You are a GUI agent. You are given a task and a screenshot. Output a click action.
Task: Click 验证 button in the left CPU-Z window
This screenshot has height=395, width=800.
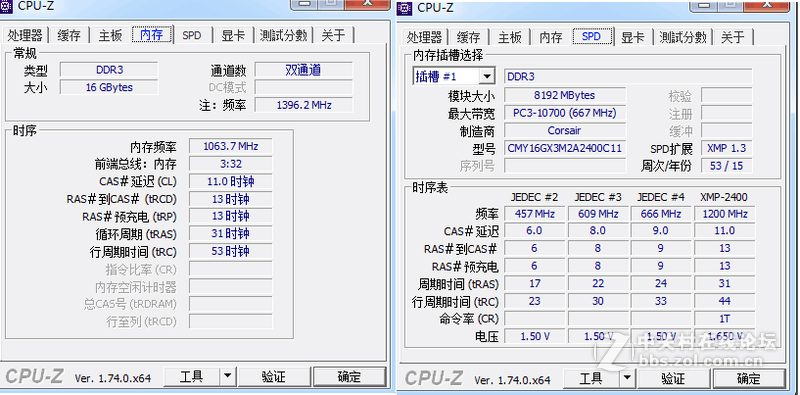[x=274, y=377]
